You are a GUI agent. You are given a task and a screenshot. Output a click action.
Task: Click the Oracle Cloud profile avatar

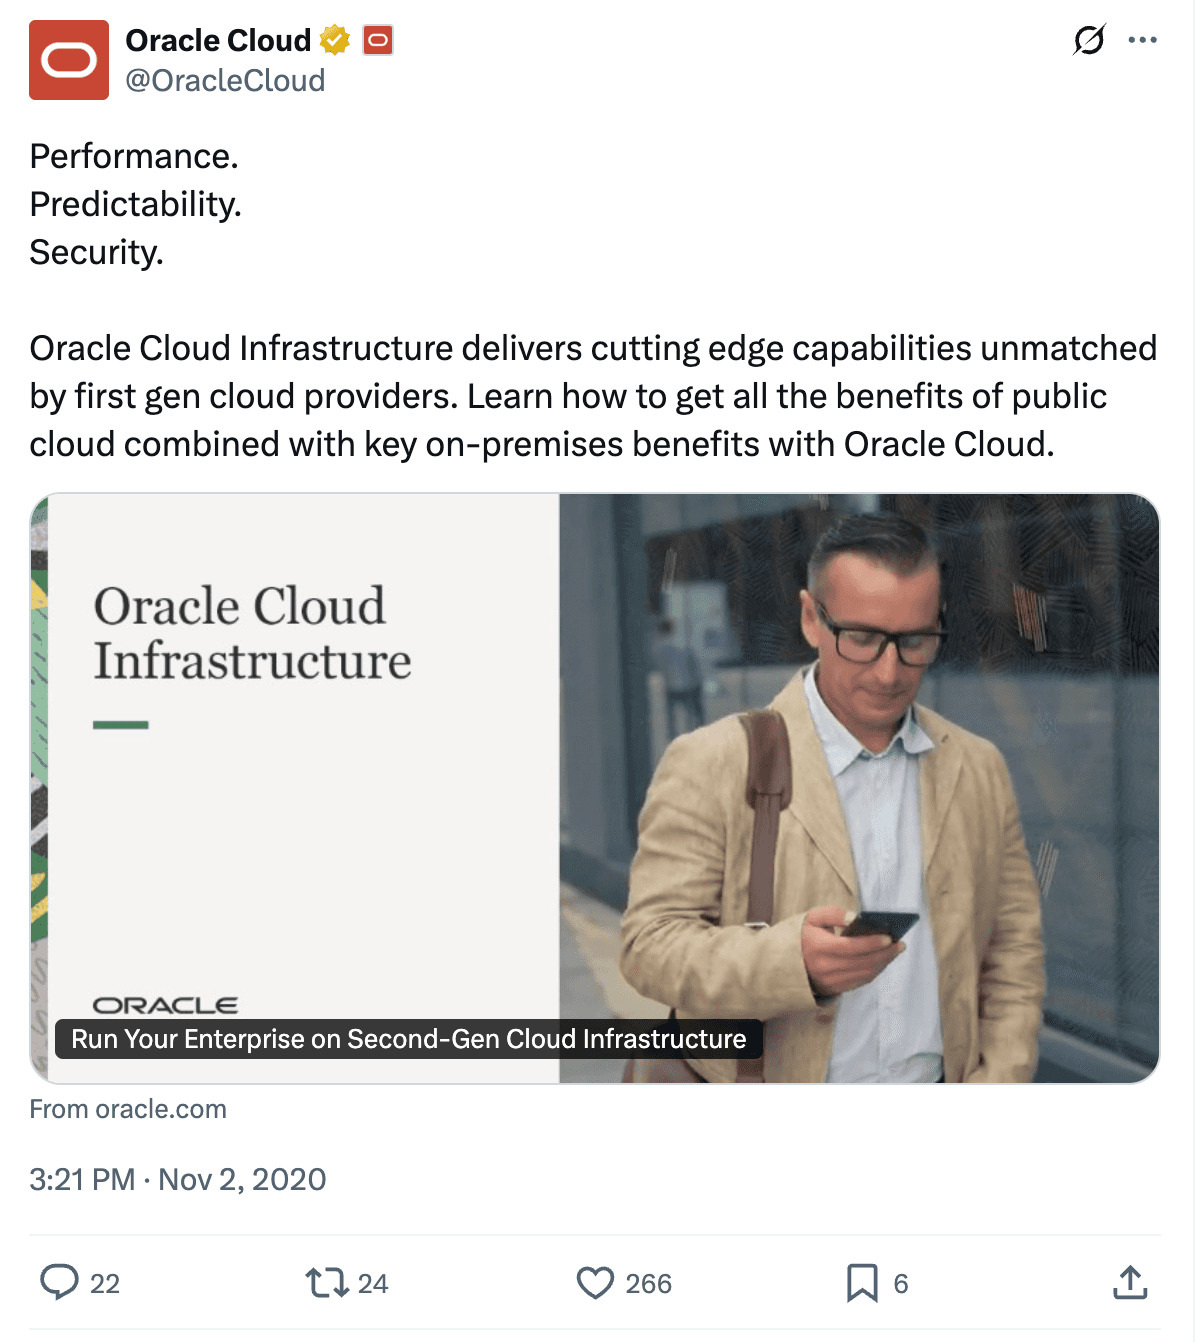68,60
